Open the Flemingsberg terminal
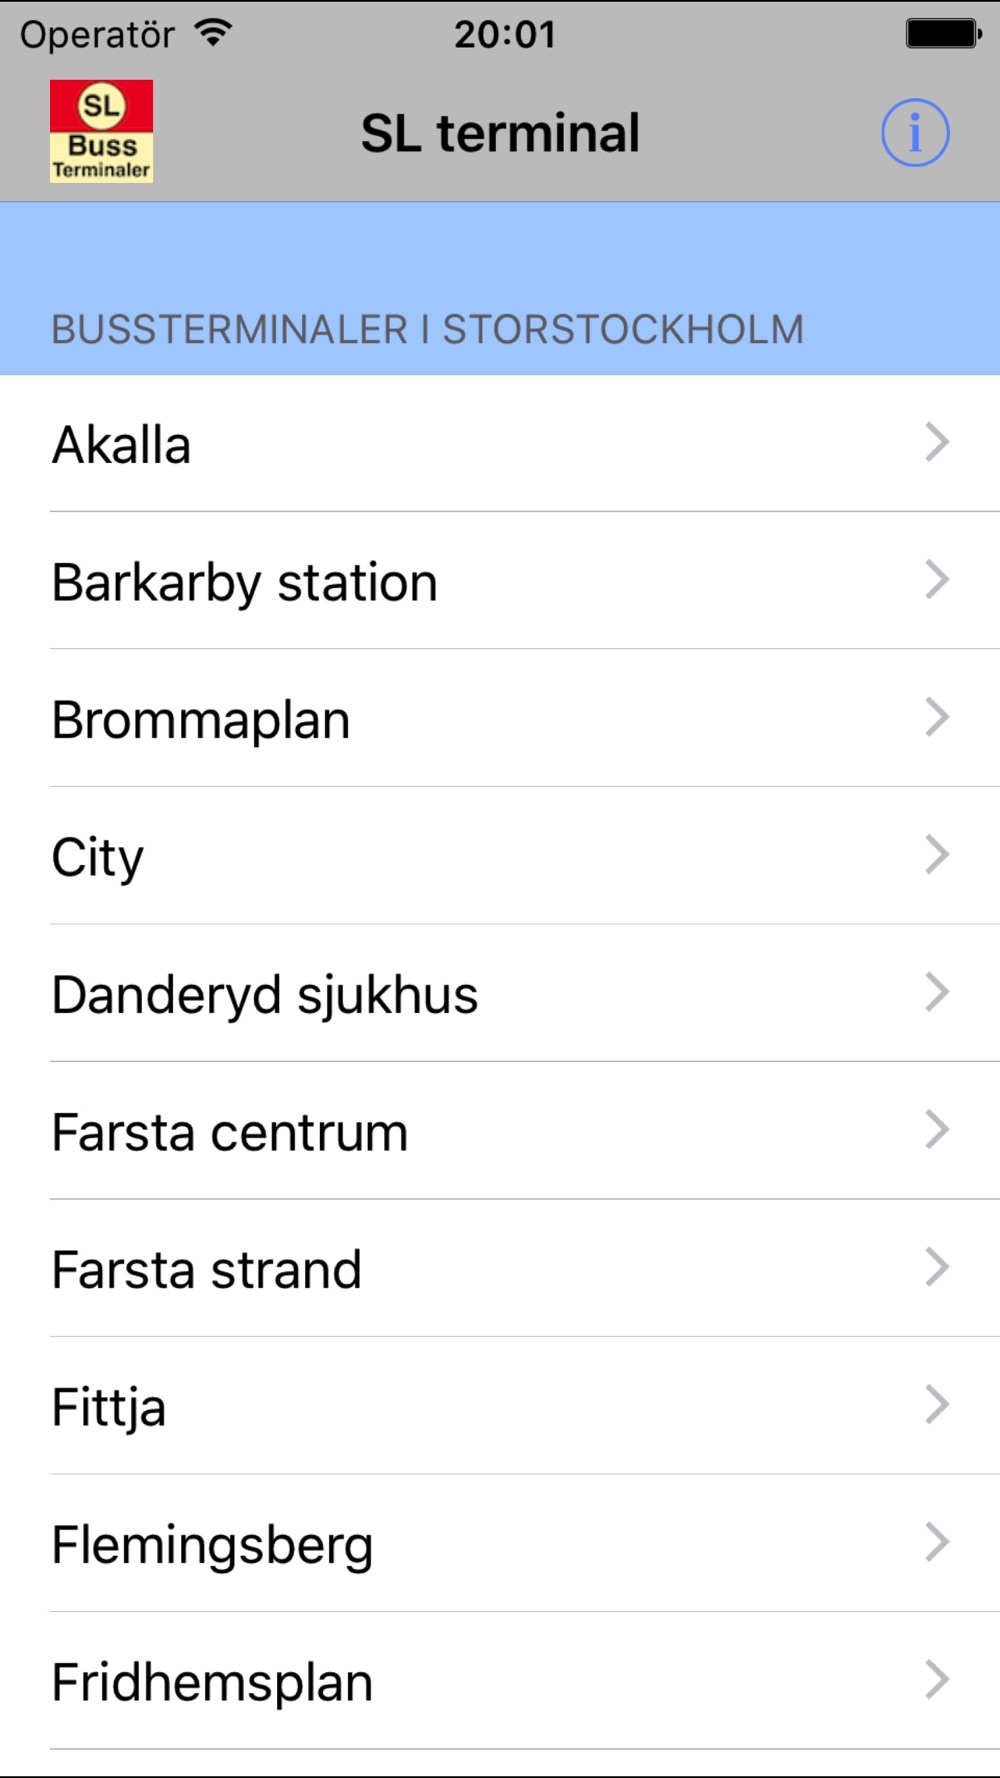1000x1778 pixels. coord(500,1544)
